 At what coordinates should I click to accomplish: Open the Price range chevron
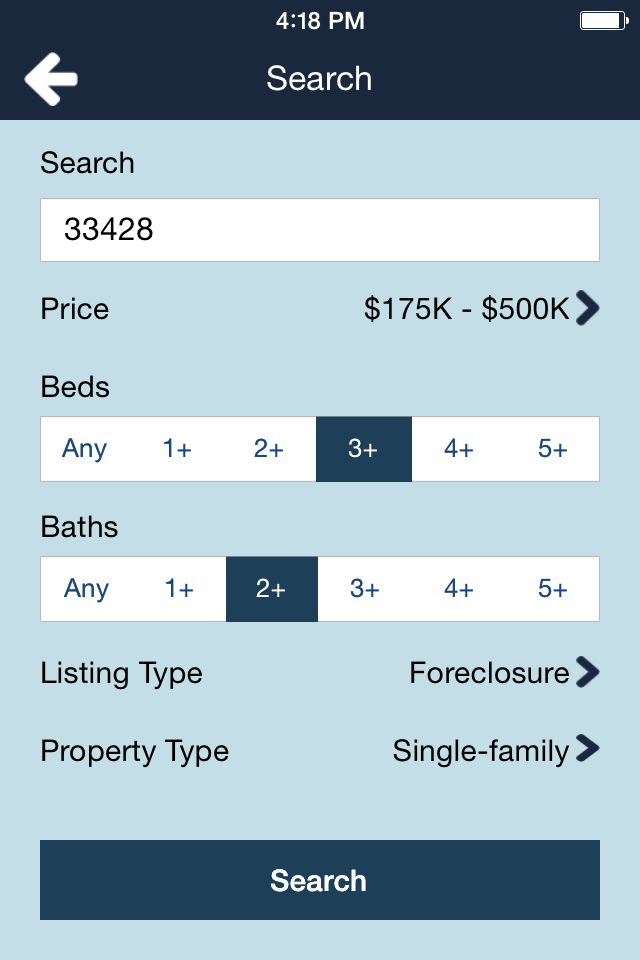tap(587, 309)
